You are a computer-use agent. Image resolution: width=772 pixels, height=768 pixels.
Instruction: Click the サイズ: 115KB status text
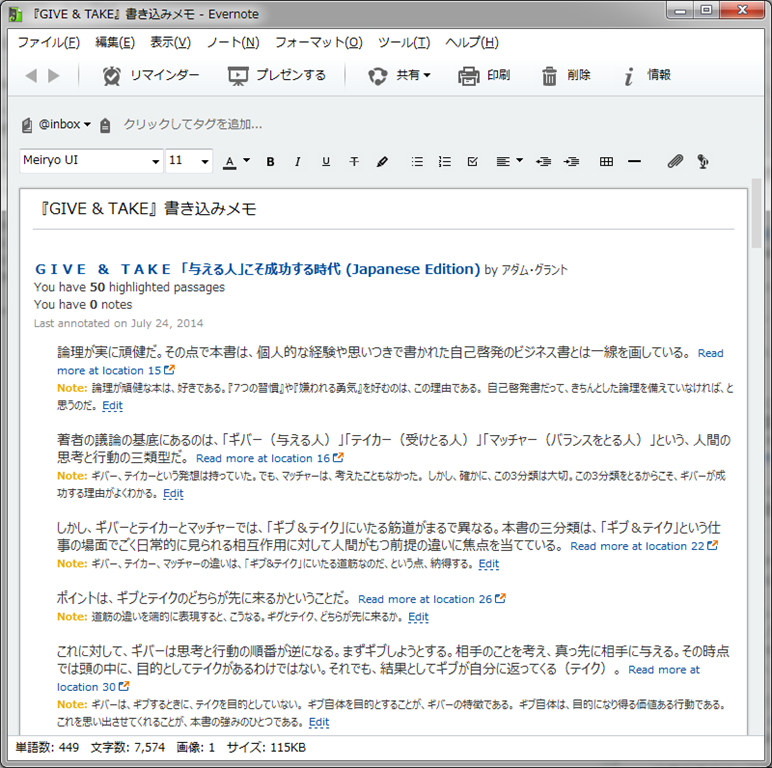coord(266,748)
